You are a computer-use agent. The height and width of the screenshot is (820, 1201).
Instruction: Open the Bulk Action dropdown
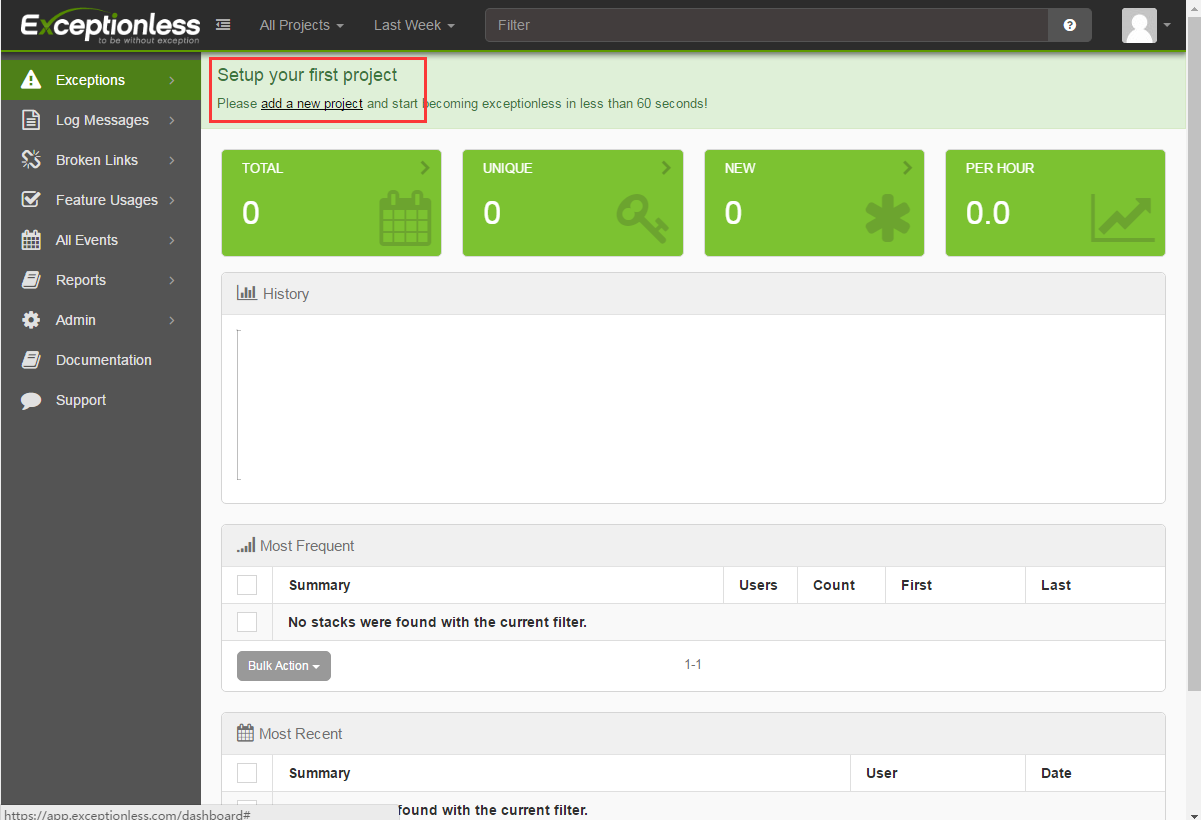[284, 666]
